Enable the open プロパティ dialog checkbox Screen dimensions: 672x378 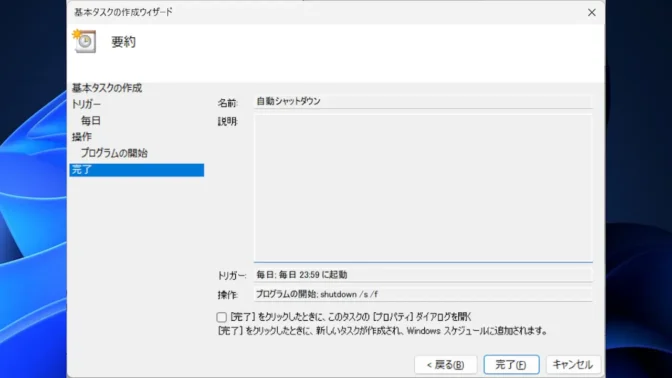pyautogui.click(x=221, y=317)
